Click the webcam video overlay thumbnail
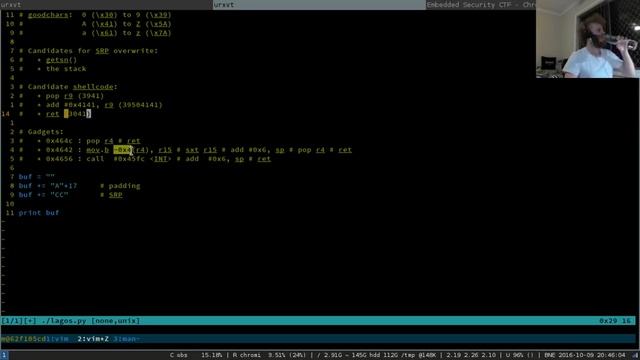 tap(588, 39)
